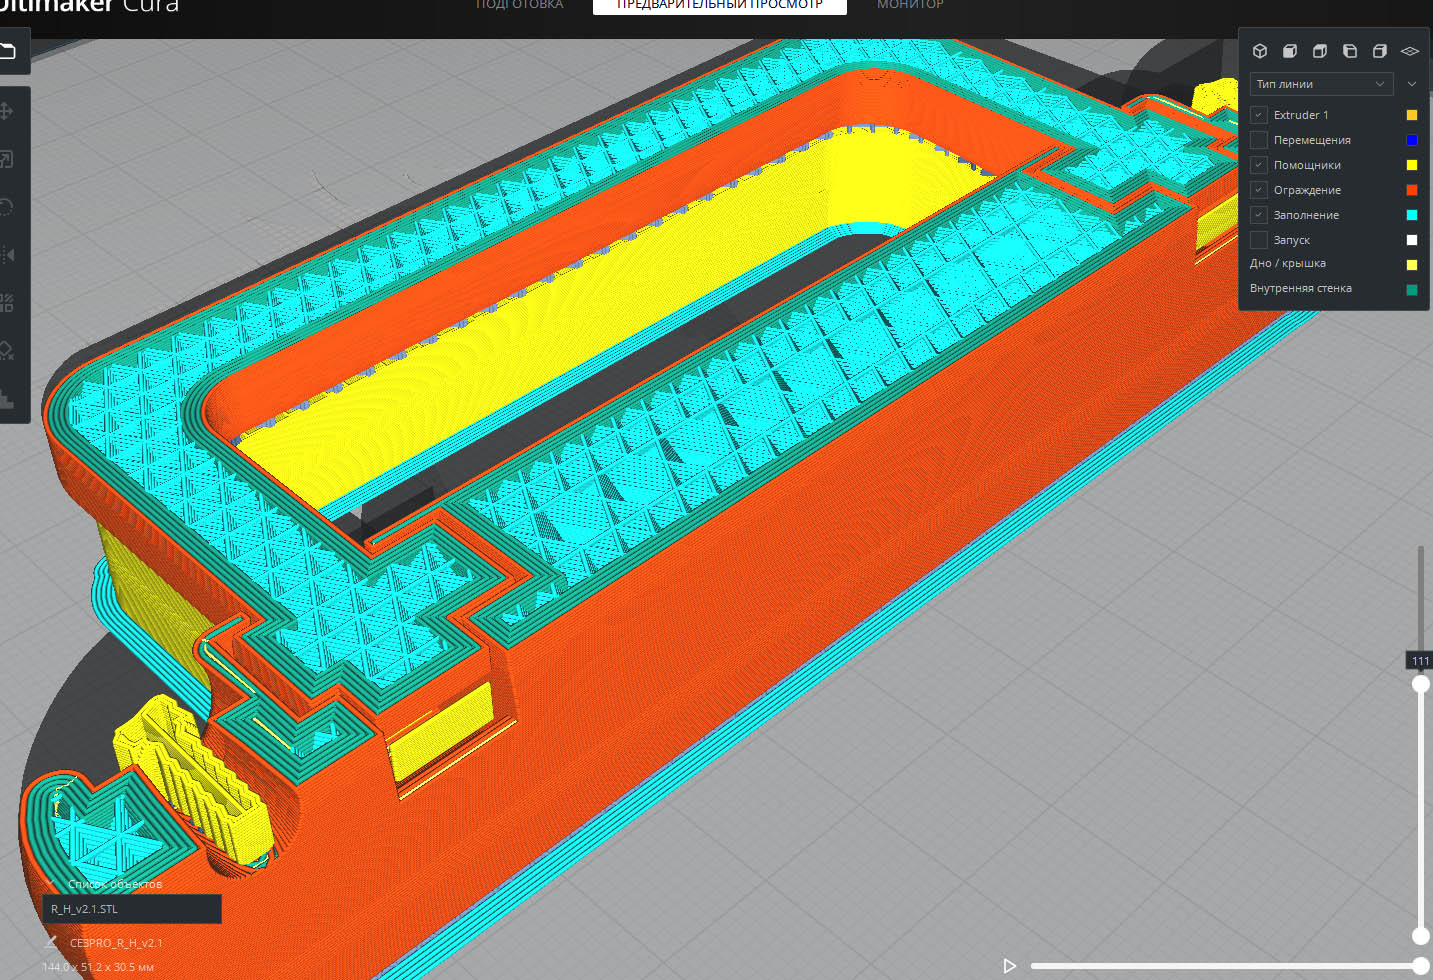
Task: Switch to the МОНИТОР tab
Action: click(x=910, y=5)
